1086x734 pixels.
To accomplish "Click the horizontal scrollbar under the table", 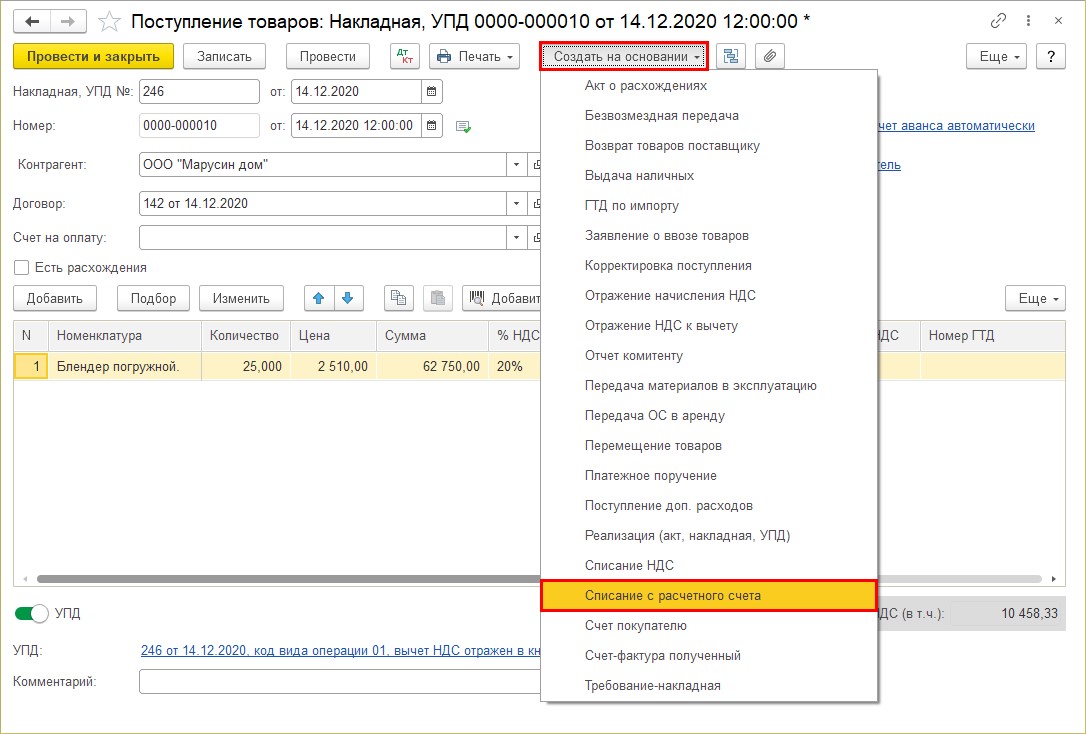I will (539, 579).
